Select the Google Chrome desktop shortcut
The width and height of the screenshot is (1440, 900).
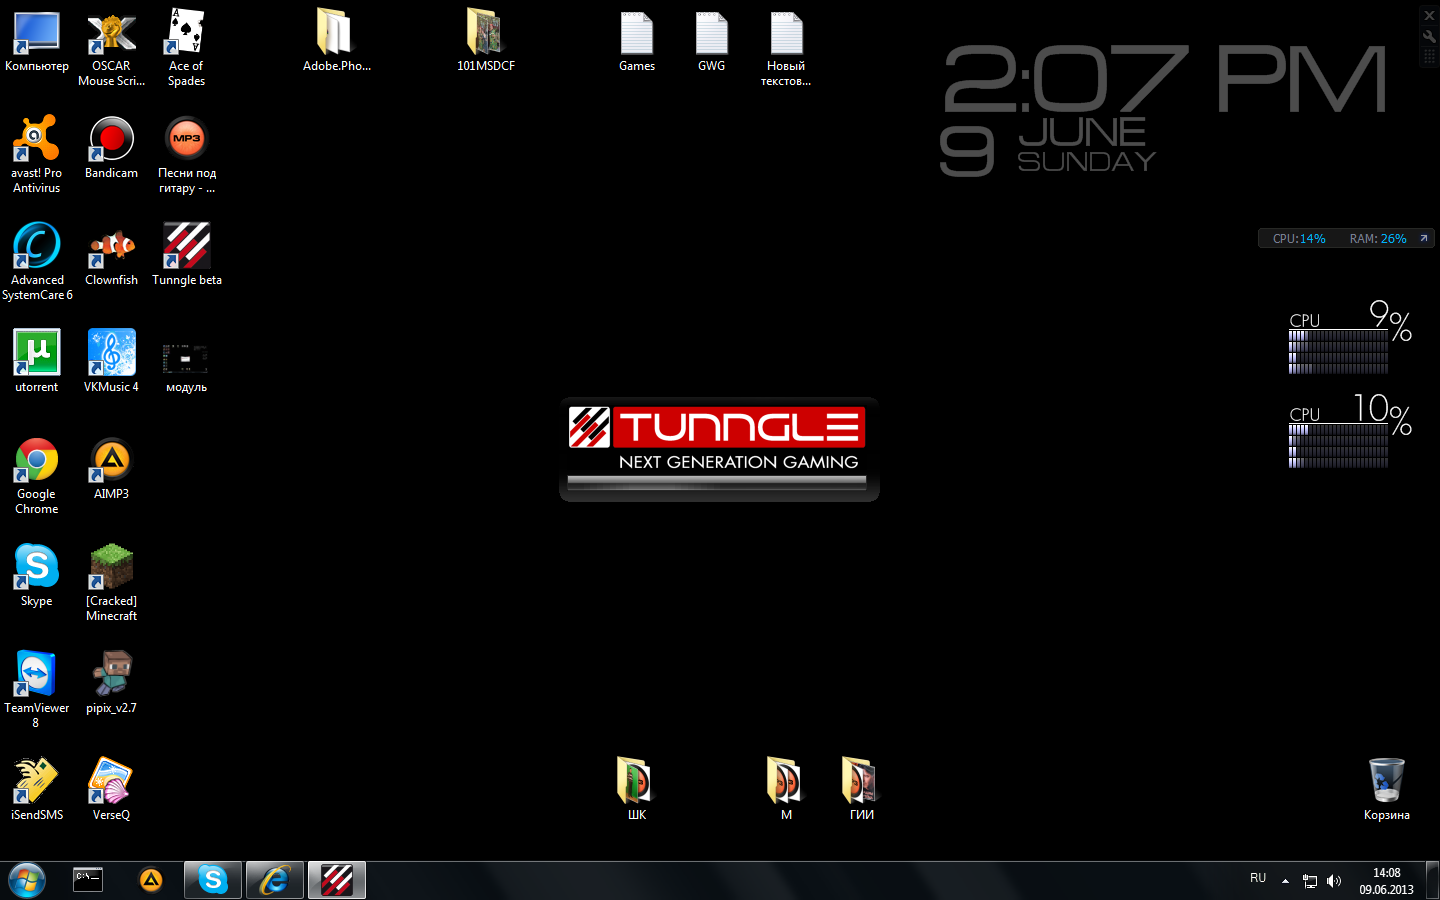point(37,476)
